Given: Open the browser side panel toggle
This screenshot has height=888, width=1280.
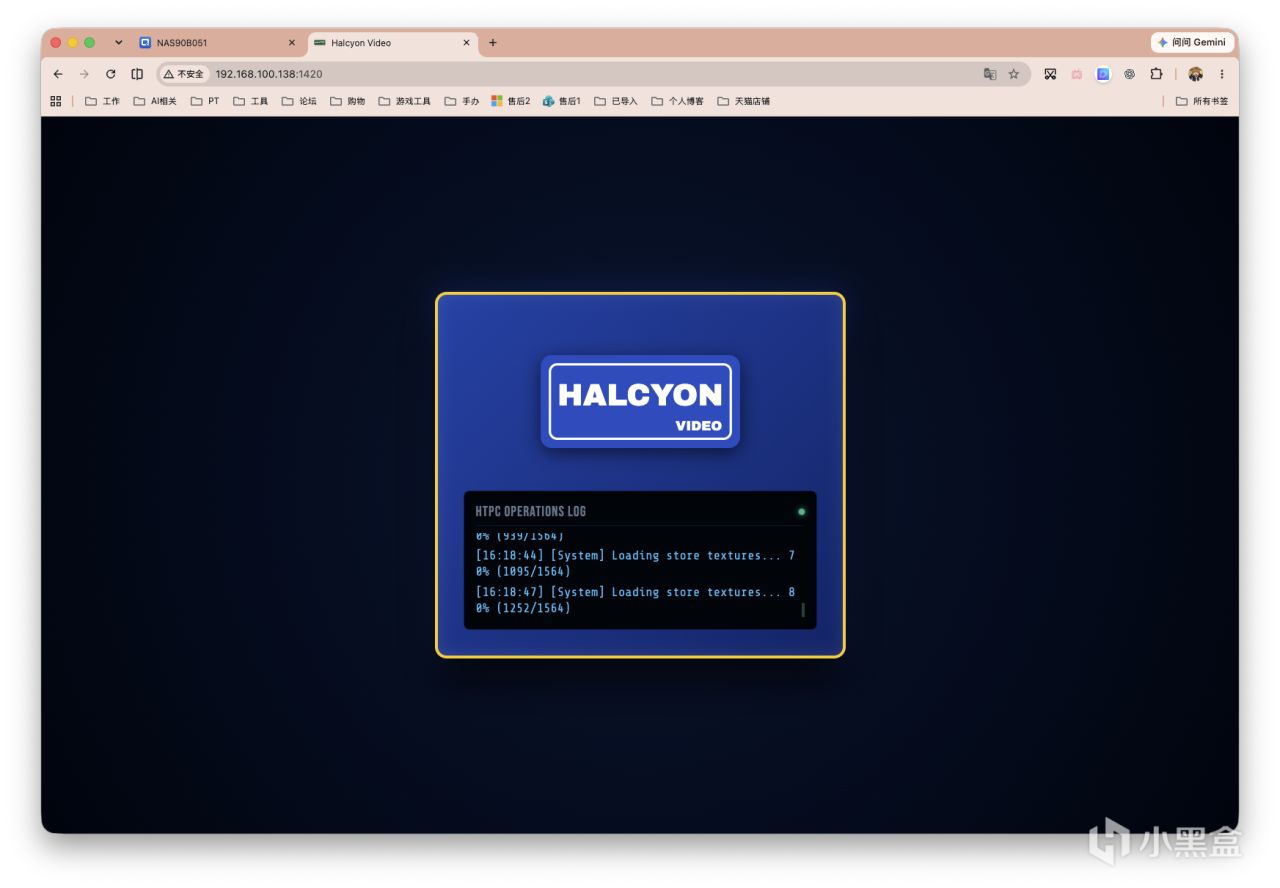Looking at the screenshot, I should [137, 74].
